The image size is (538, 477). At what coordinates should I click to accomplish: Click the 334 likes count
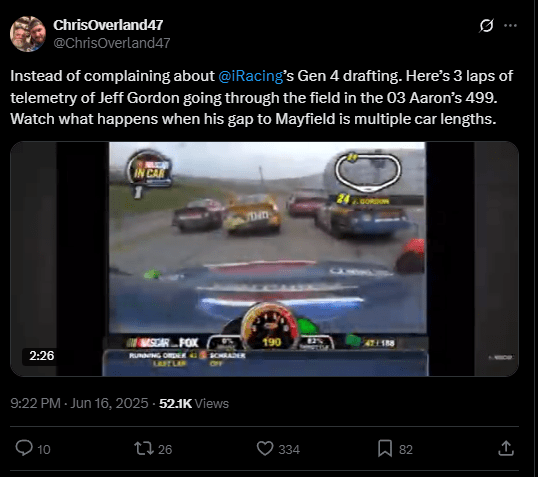(x=289, y=450)
